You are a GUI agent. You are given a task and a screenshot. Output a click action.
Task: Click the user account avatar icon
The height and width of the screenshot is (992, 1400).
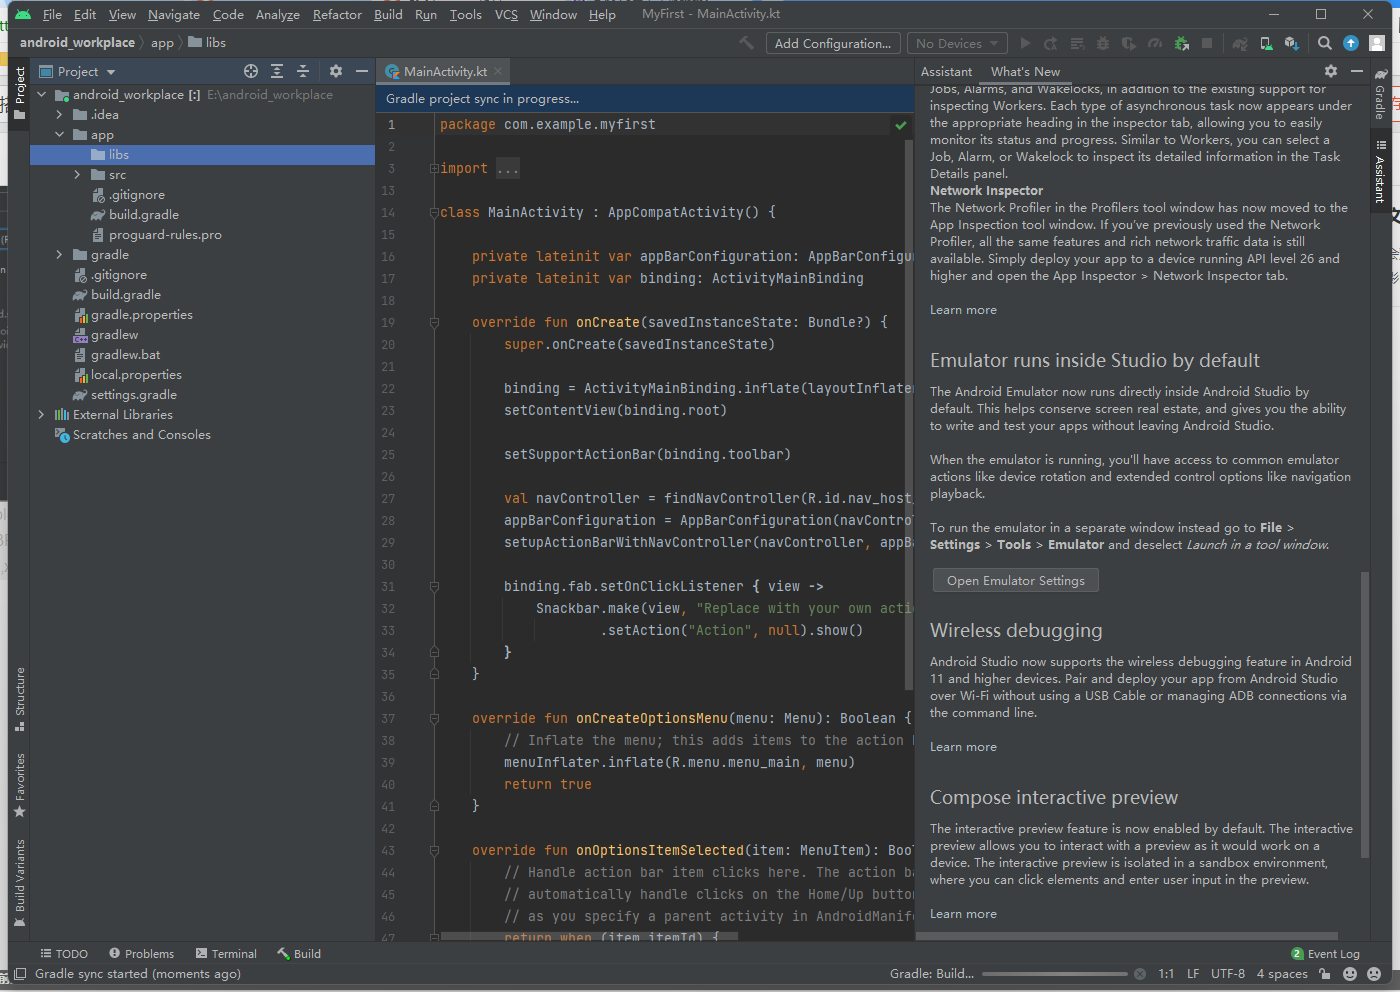pos(1377,43)
